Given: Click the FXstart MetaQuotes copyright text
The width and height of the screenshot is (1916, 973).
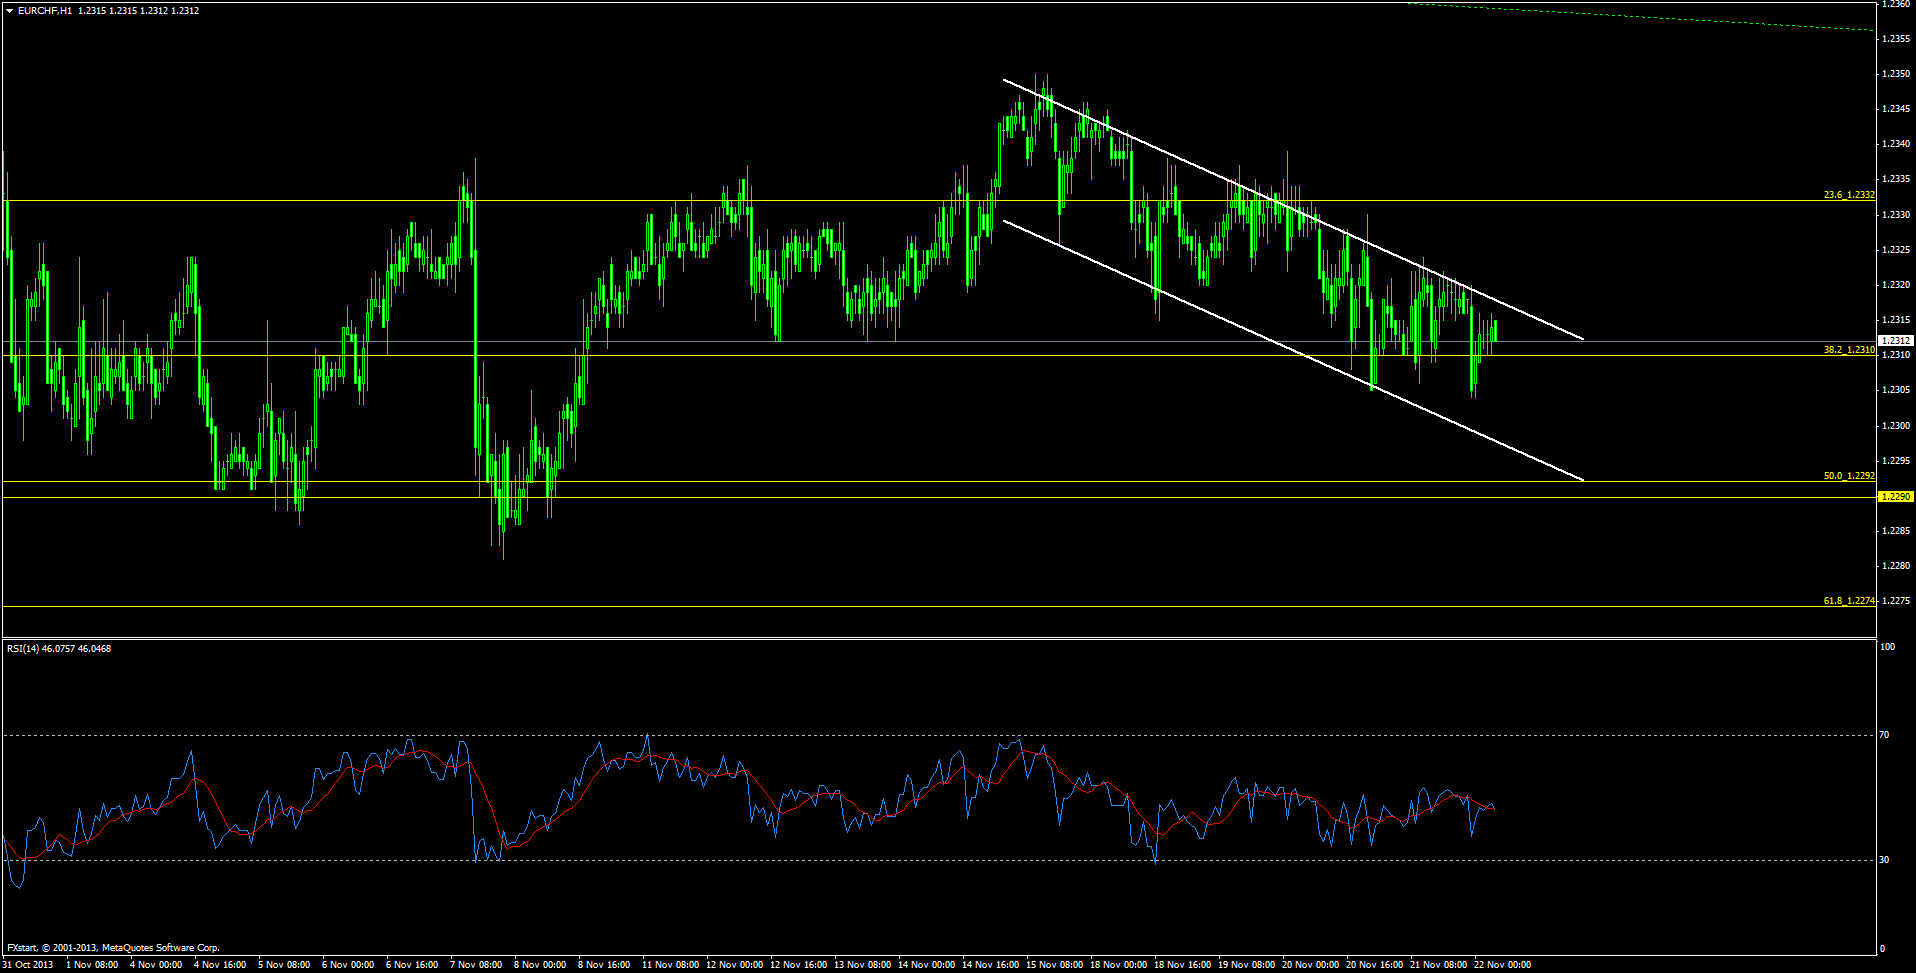Looking at the screenshot, I should pyautogui.click(x=113, y=948).
